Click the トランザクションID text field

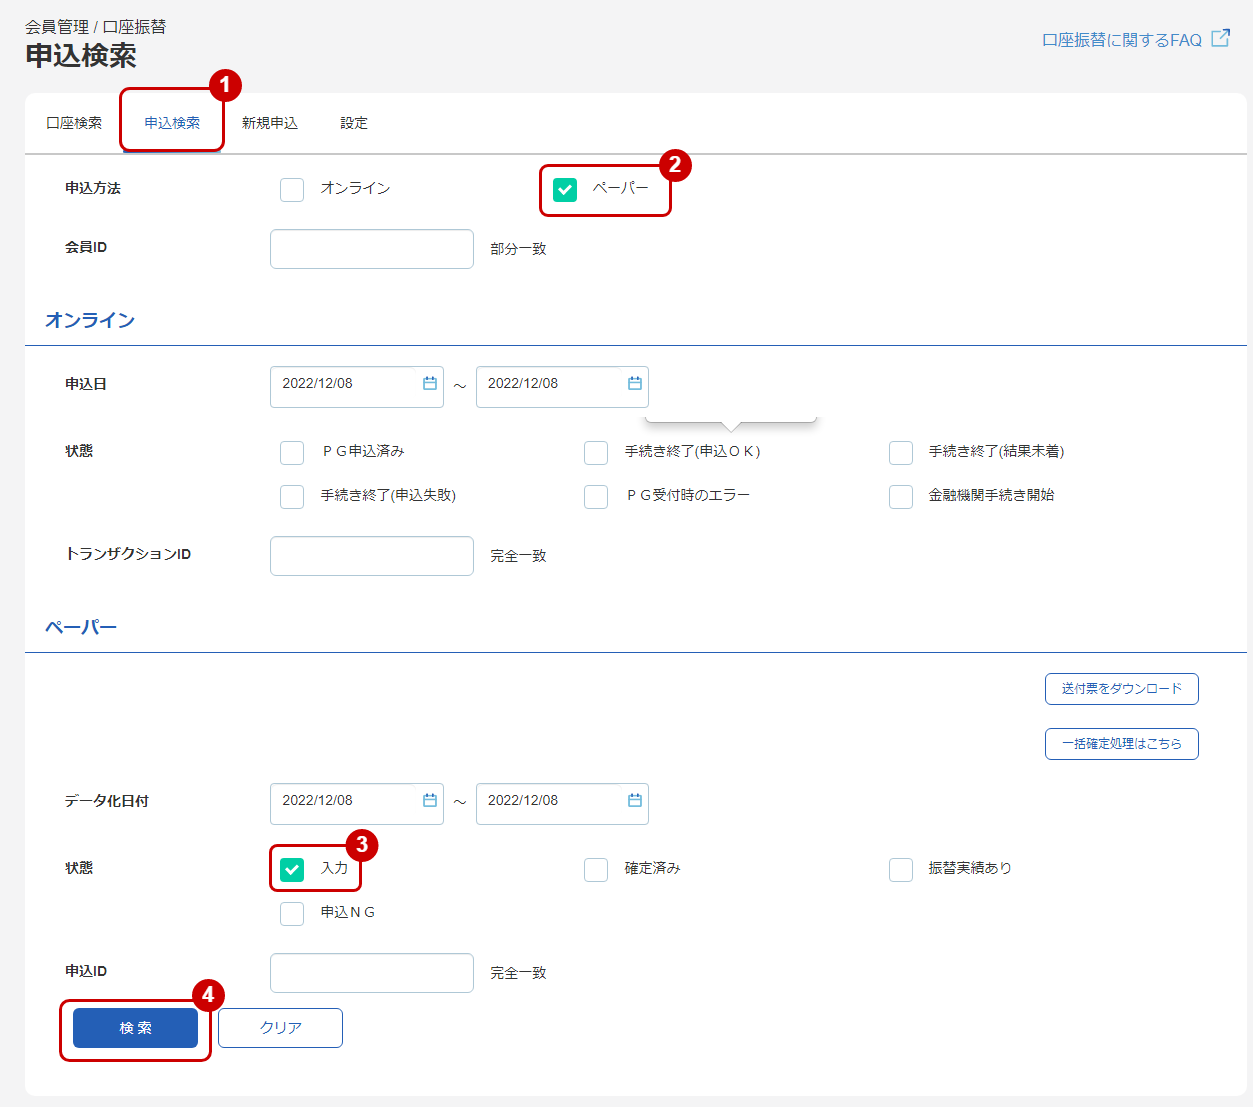pyautogui.click(x=371, y=556)
